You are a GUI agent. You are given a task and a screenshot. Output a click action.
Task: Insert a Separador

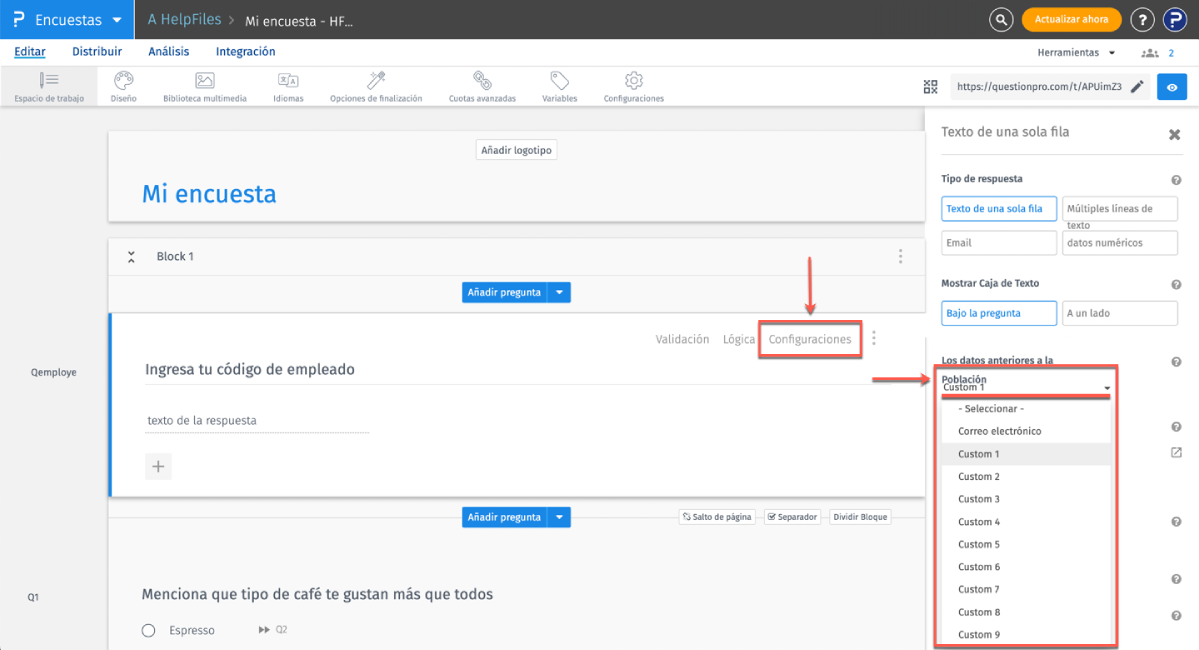click(x=792, y=517)
